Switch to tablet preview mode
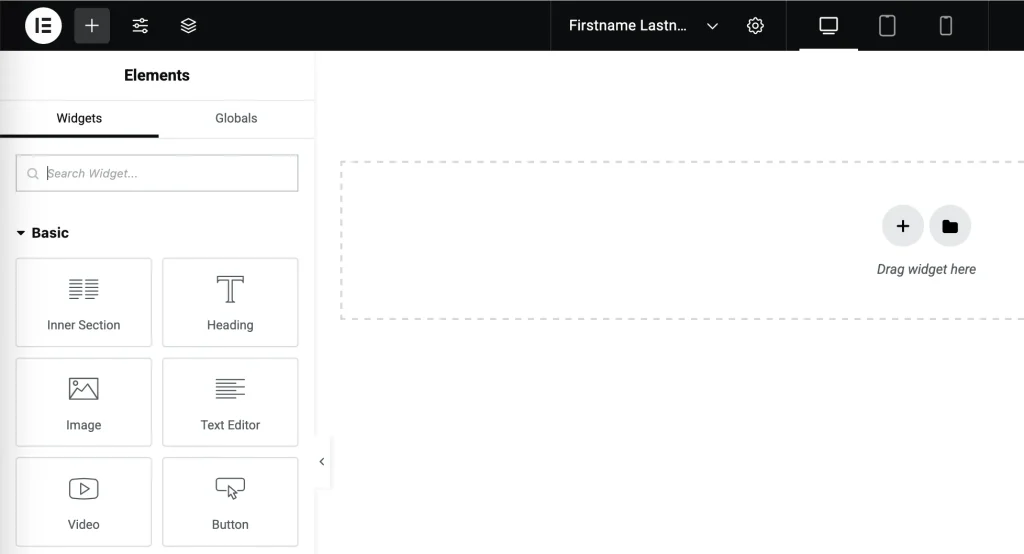Image resolution: width=1024 pixels, height=554 pixels. [887, 26]
